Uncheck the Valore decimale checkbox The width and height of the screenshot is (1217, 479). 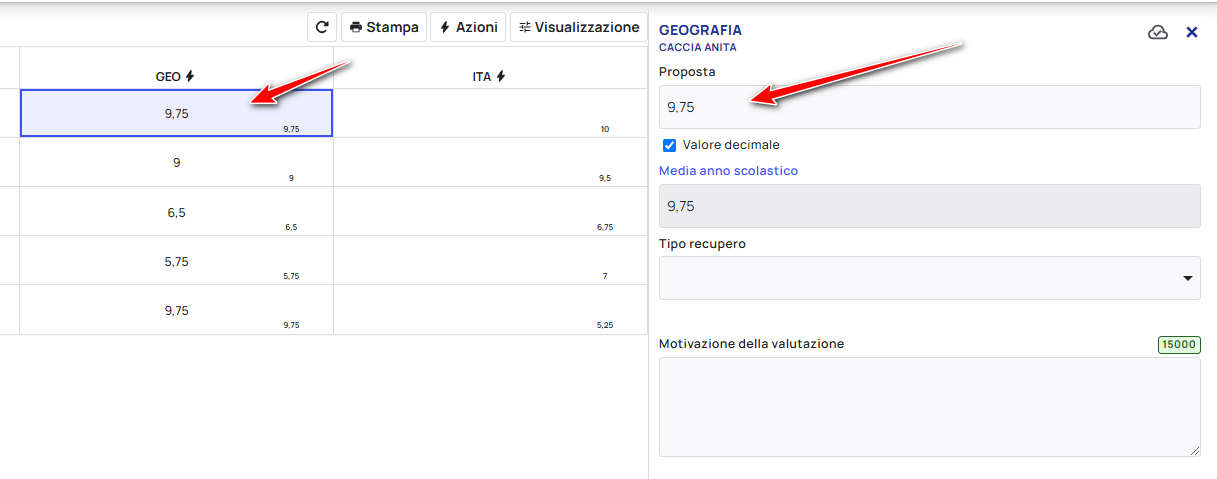[670, 145]
